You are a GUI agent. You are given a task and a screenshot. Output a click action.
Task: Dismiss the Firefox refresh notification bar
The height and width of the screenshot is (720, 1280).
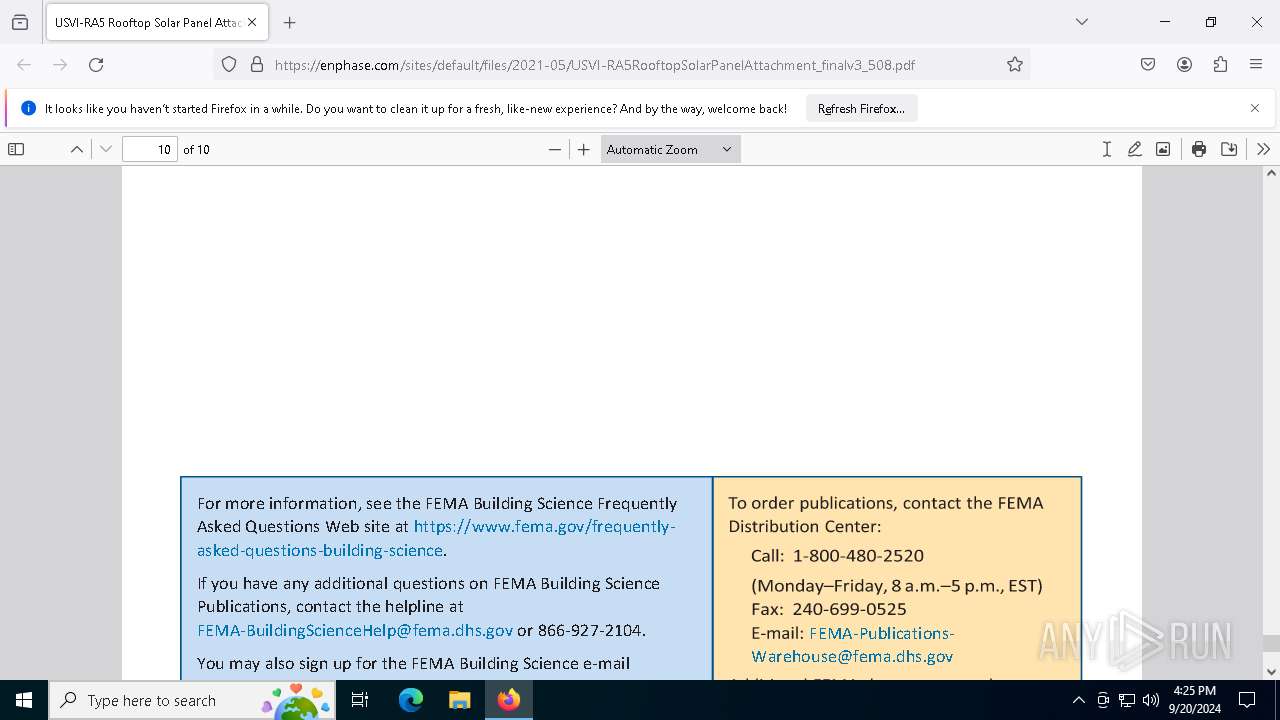coord(1255,108)
